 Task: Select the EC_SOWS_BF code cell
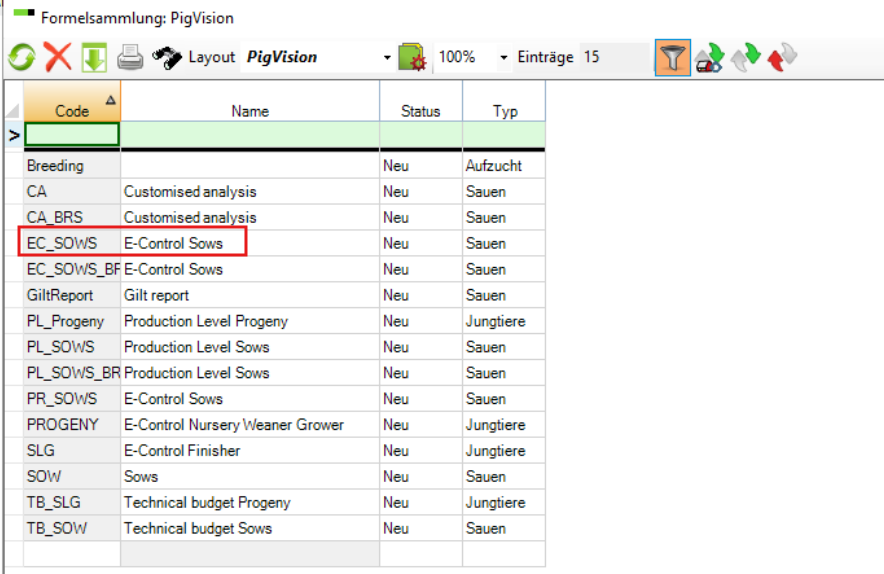[72, 270]
